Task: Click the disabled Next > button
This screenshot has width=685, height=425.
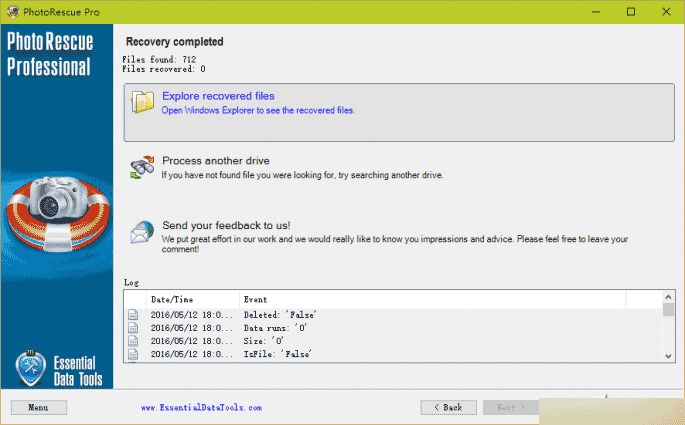Action: [x=511, y=407]
